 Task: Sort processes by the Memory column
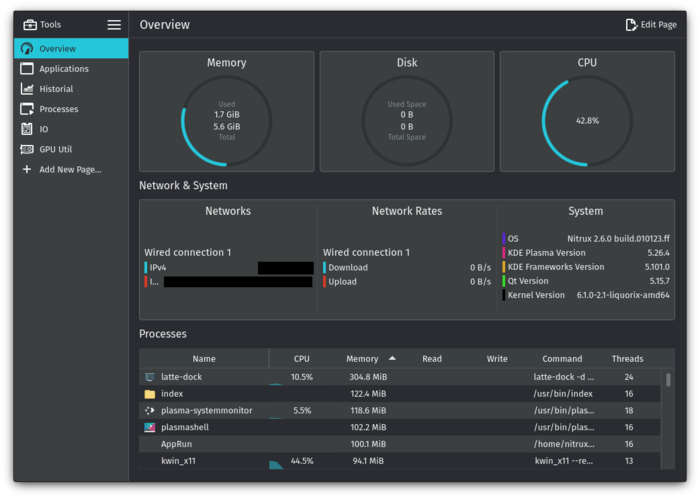tap(362, 358)
